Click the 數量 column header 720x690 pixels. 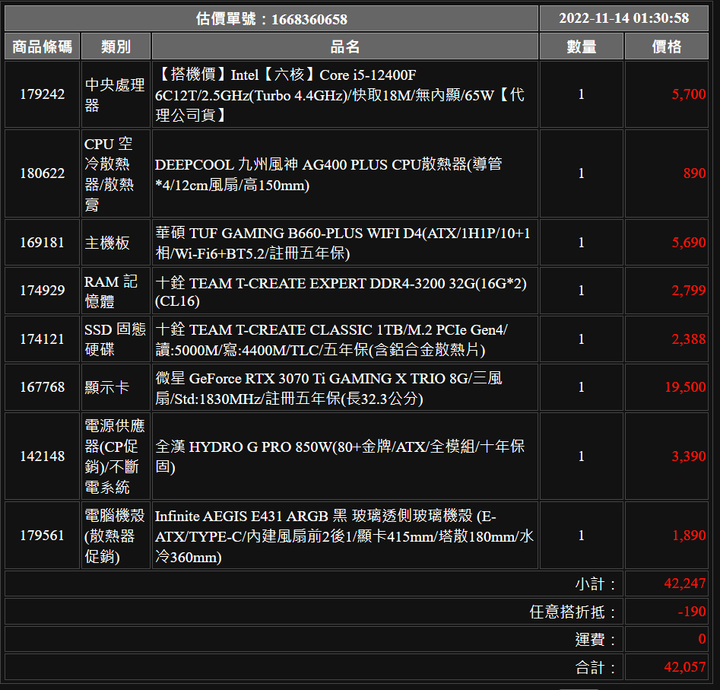581,46
